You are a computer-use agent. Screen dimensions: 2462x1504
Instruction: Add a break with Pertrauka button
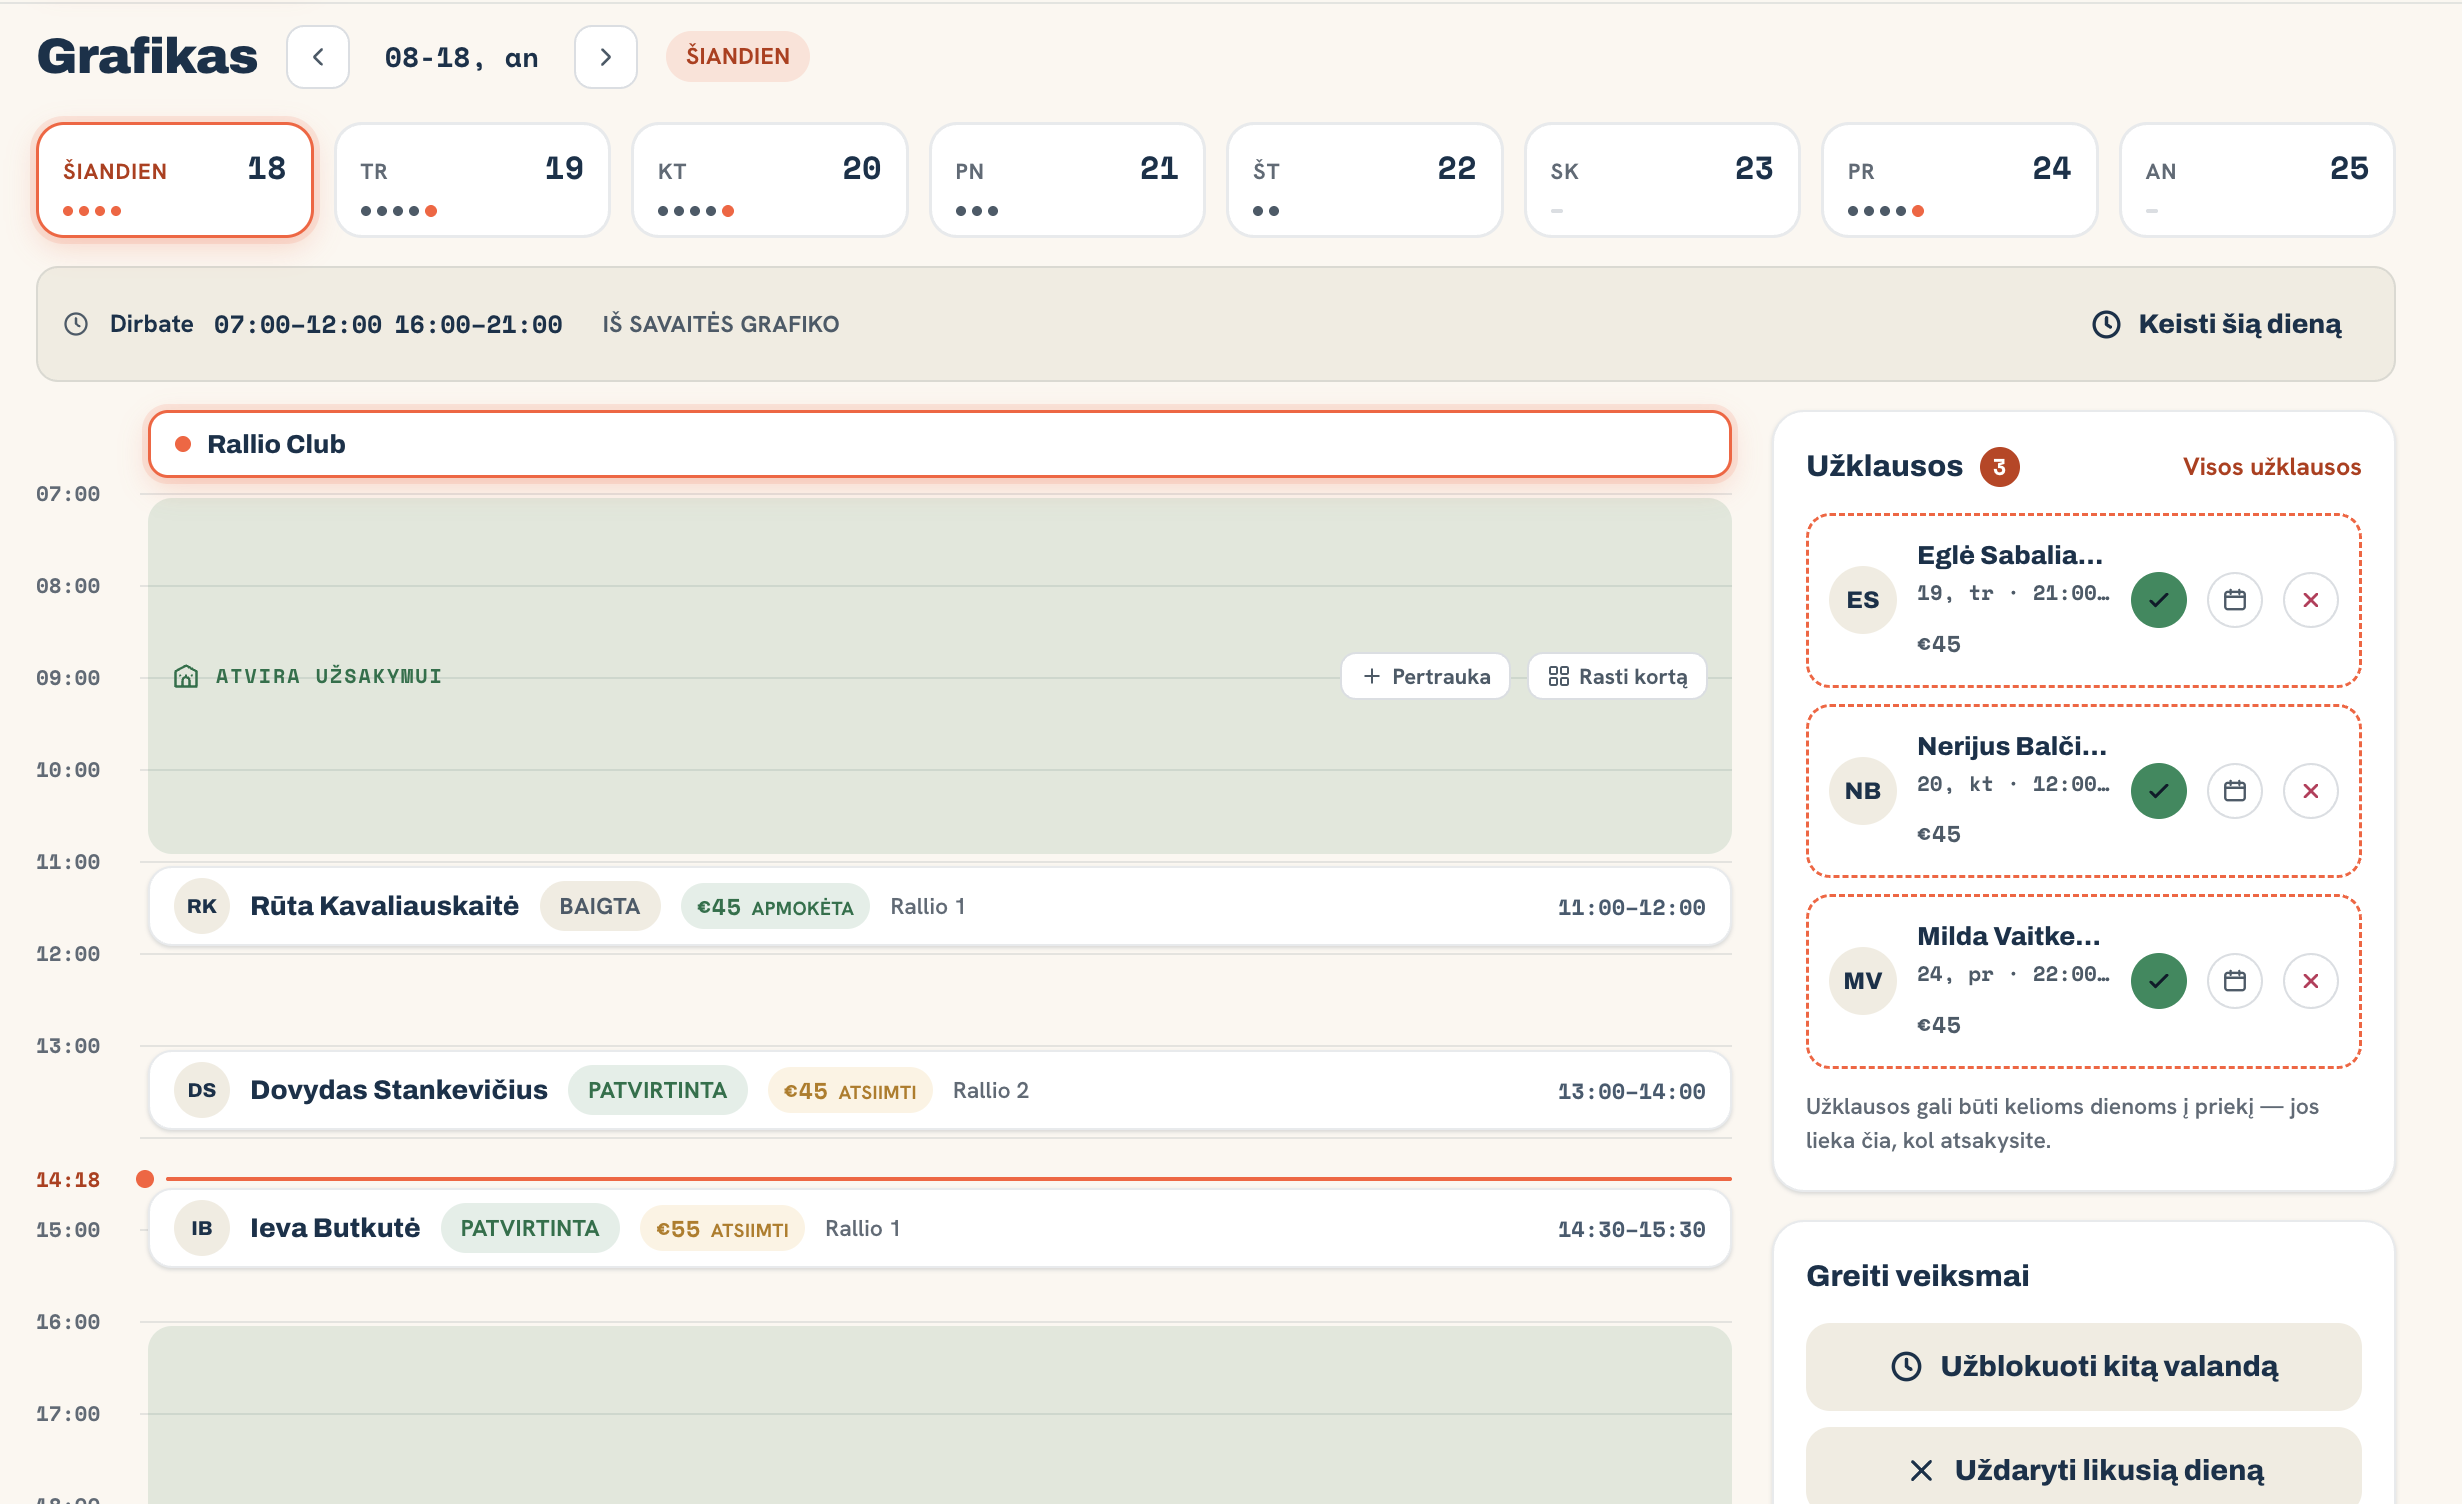pos(1425,677)
